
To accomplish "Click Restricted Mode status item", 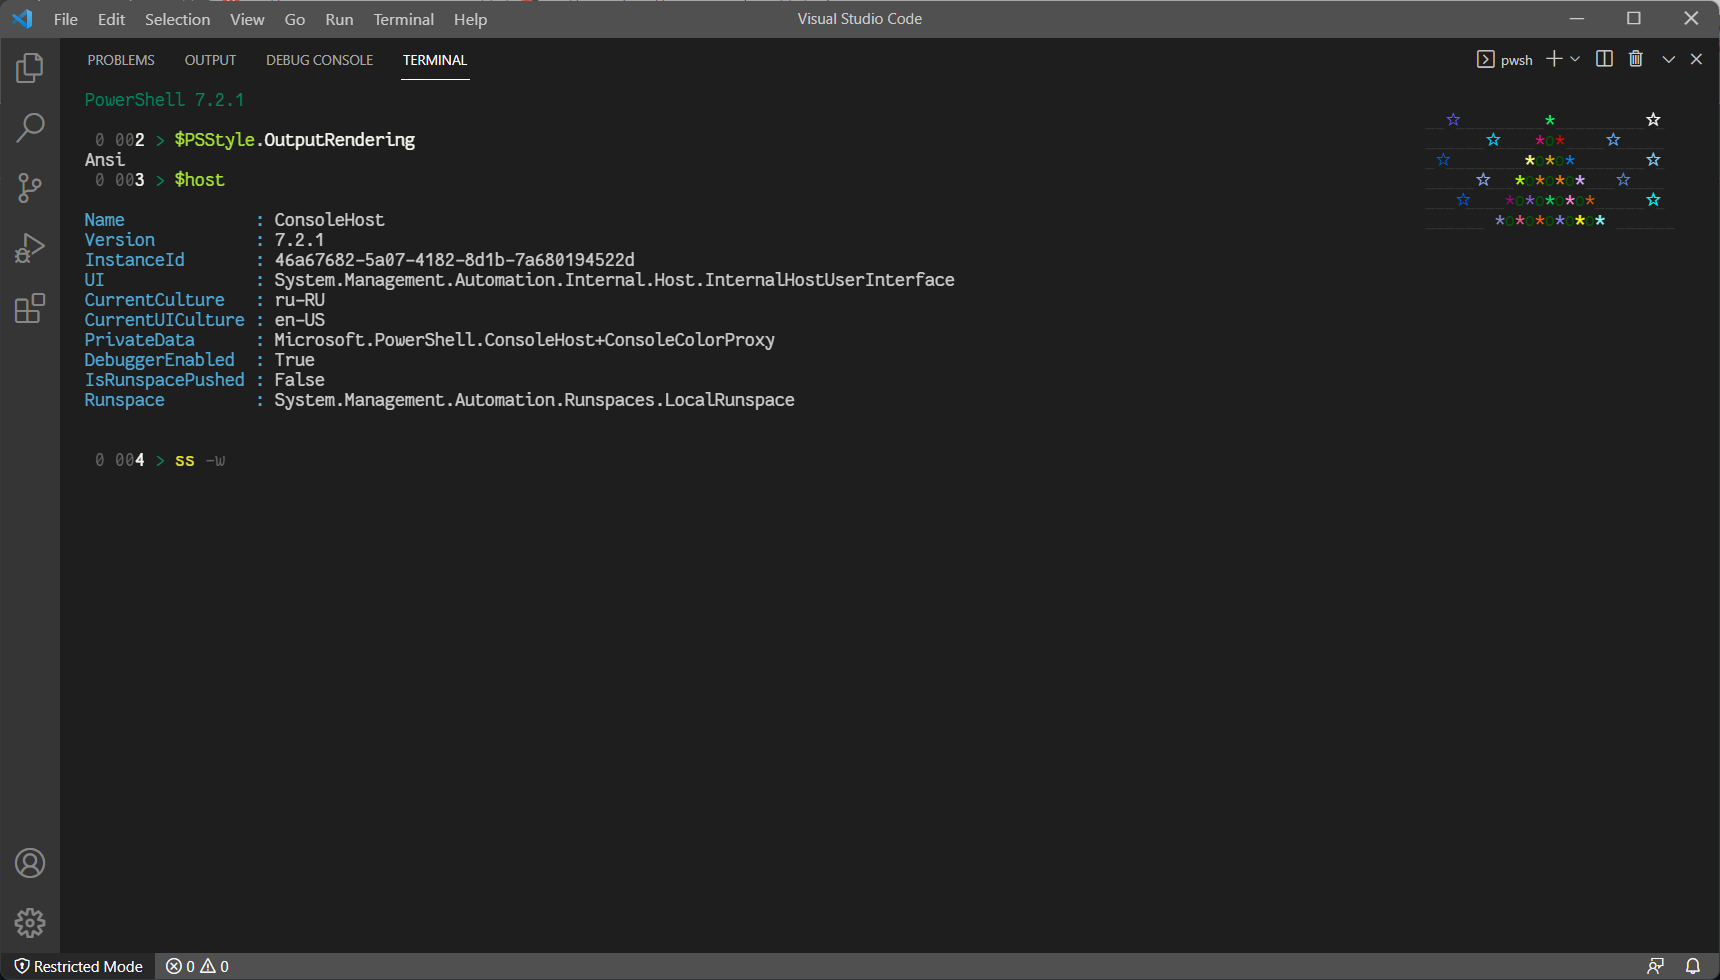I will [x=78, y=966].
